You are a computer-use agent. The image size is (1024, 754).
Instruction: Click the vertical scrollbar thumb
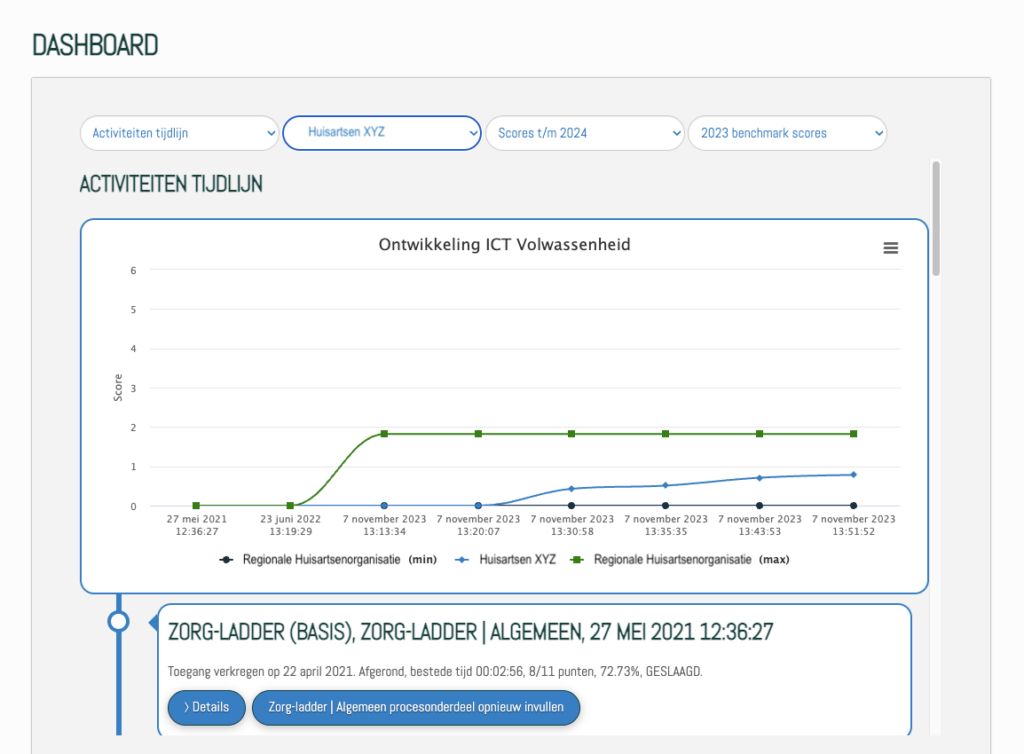point(936,216)
